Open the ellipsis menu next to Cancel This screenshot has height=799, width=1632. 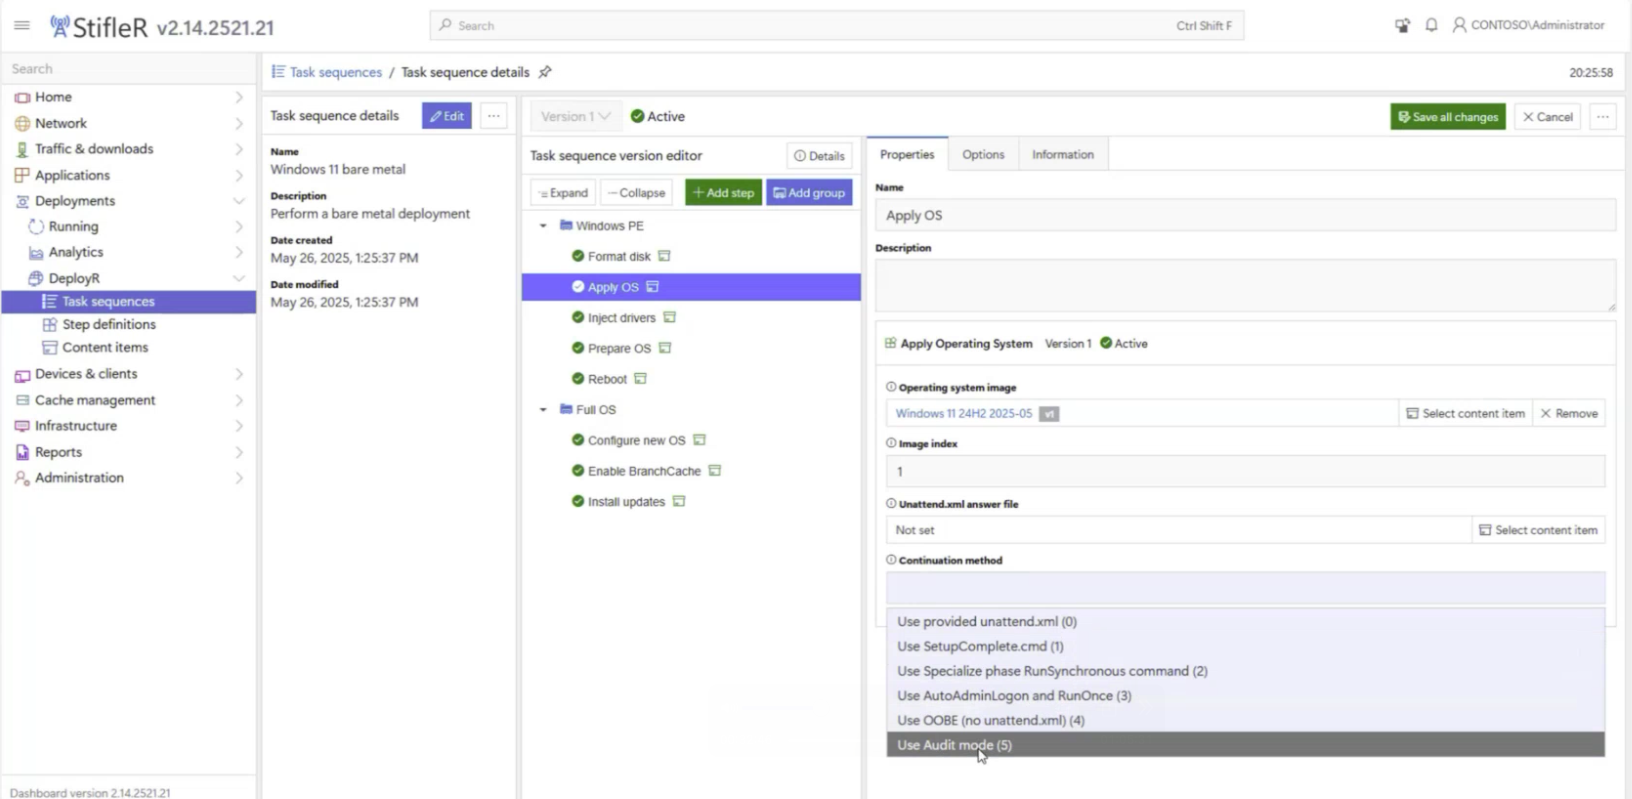[1603, 117]
